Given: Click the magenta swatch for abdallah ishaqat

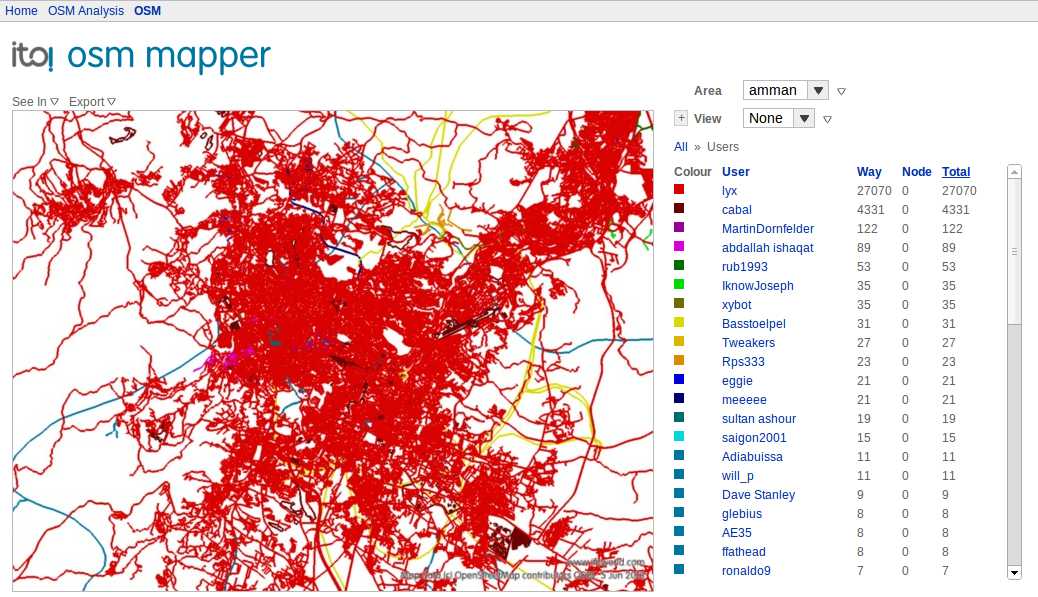Looking at the screenshot, I should tap(679, 246).
